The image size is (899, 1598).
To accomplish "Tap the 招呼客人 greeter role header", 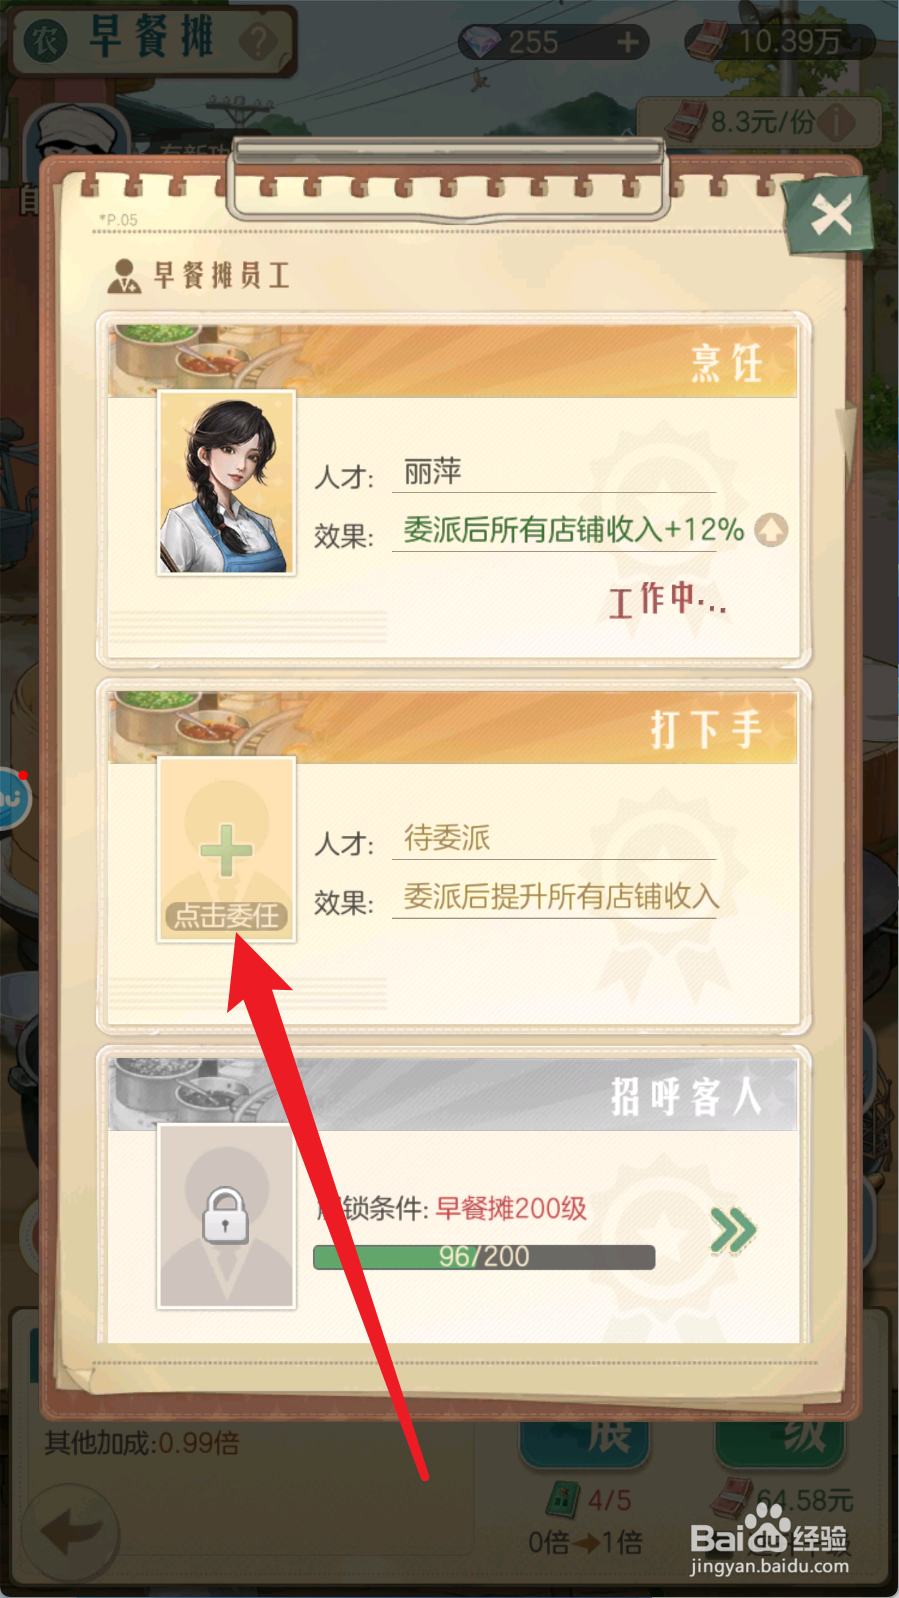I will click(x=453, y=1095).
